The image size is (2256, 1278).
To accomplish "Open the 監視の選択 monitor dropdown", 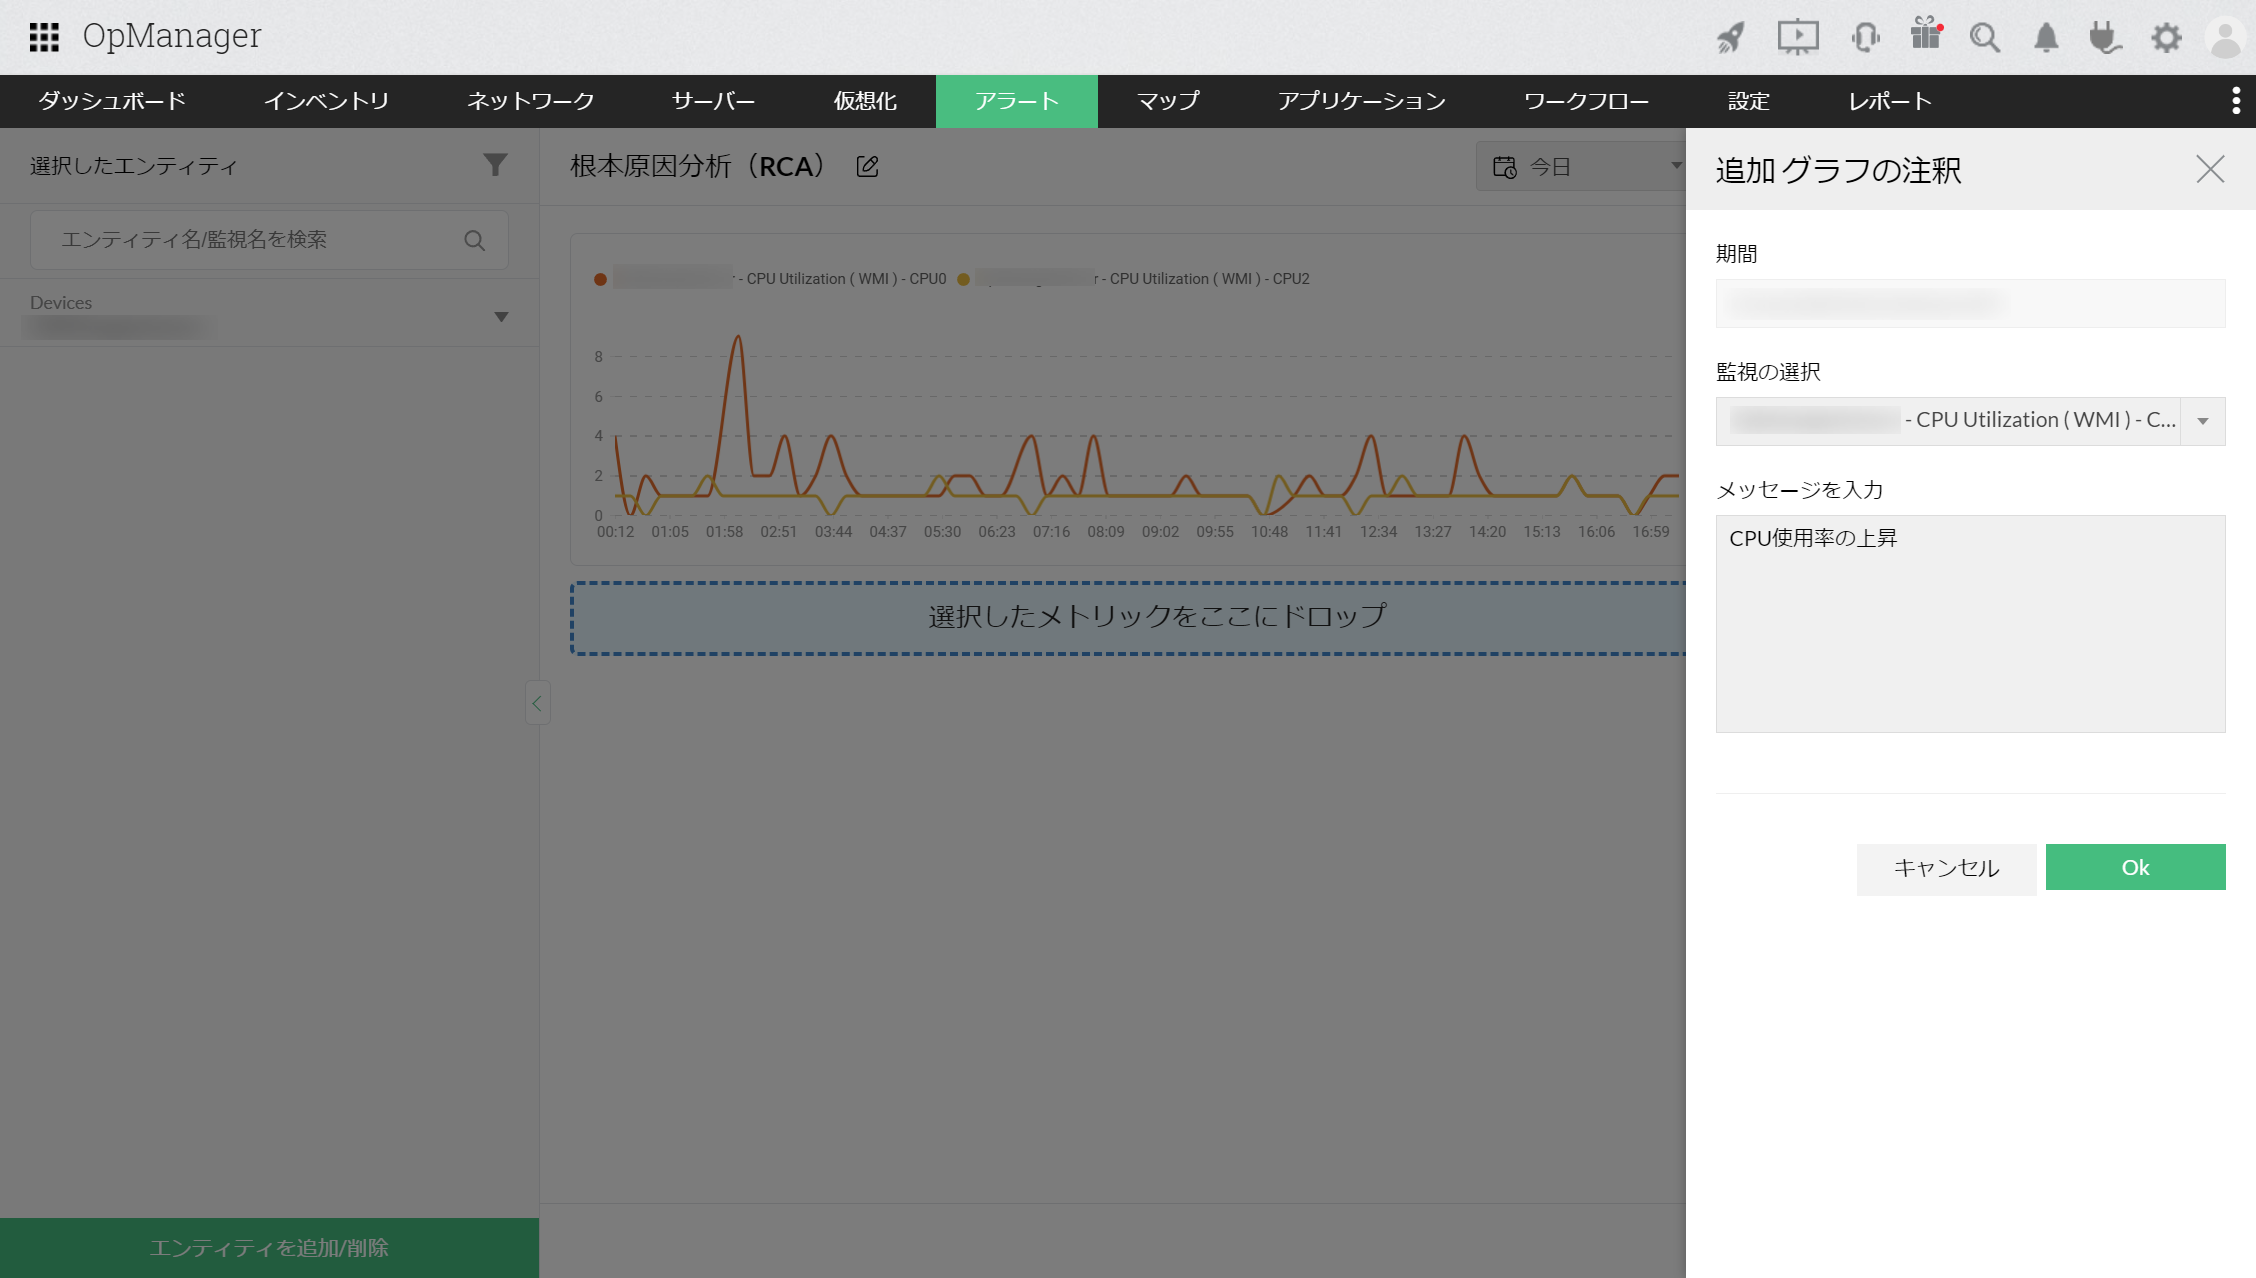I will (x=2203, y=421).
